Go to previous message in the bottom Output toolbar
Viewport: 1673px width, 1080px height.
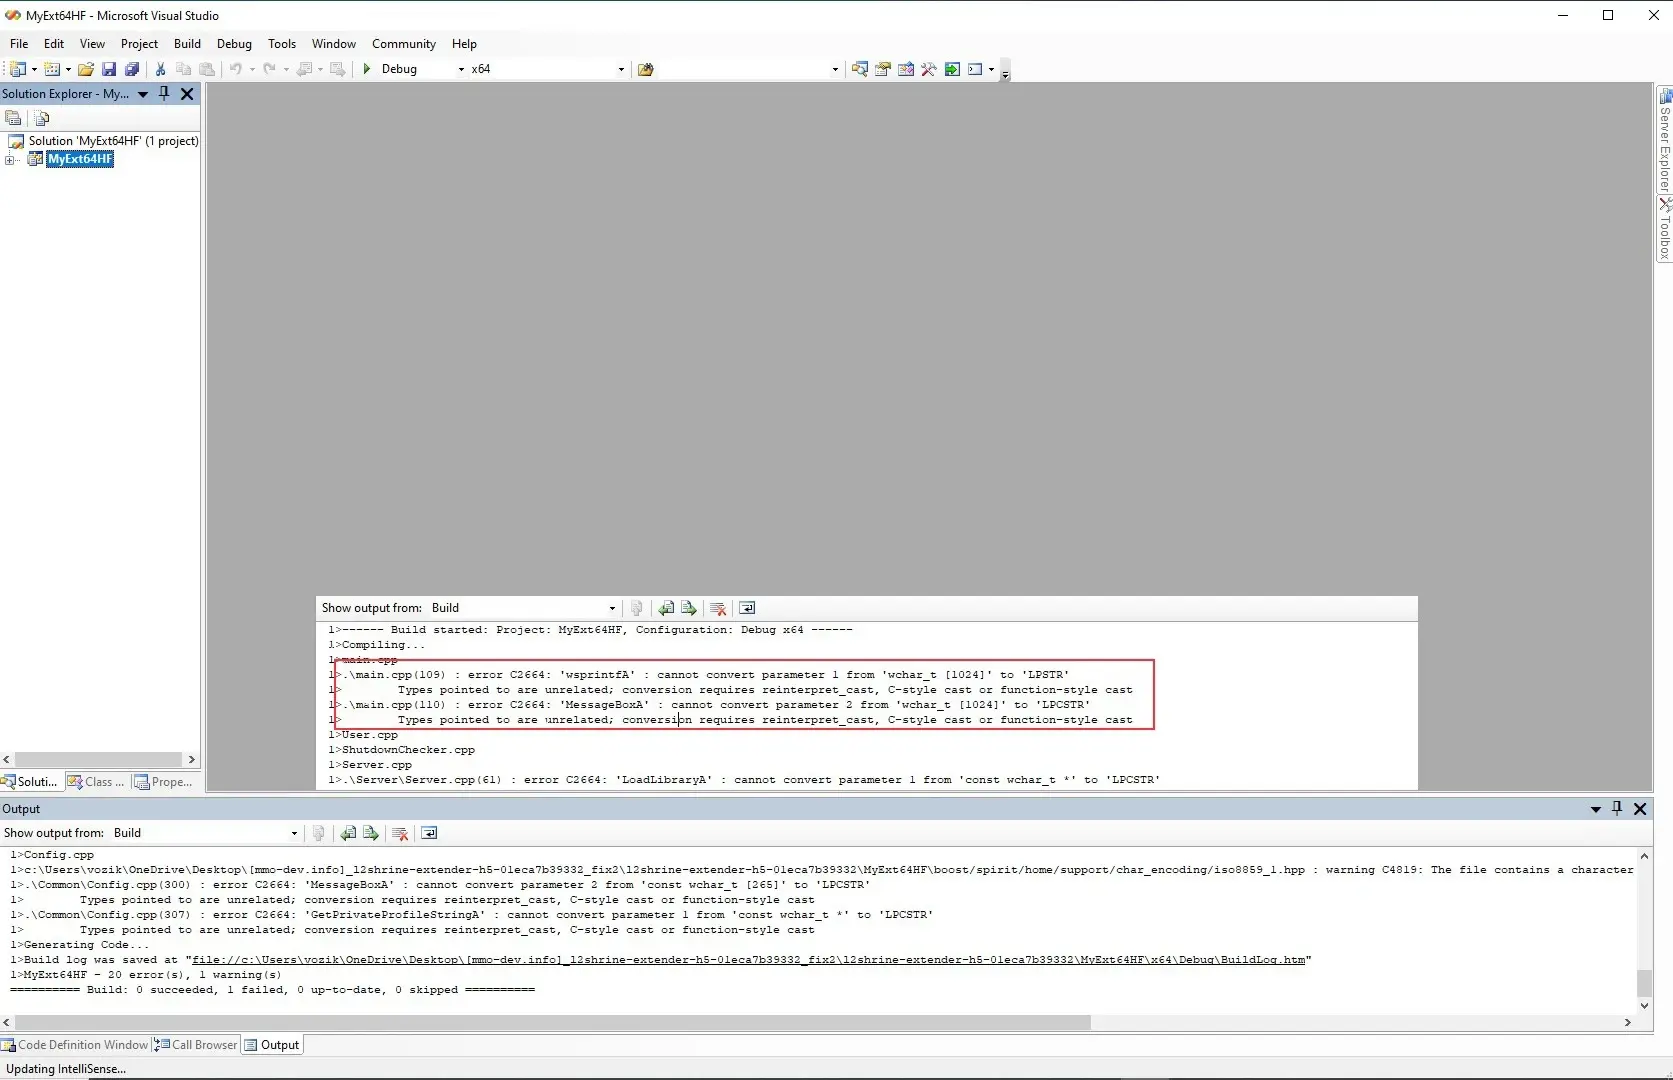pos(348,833)
